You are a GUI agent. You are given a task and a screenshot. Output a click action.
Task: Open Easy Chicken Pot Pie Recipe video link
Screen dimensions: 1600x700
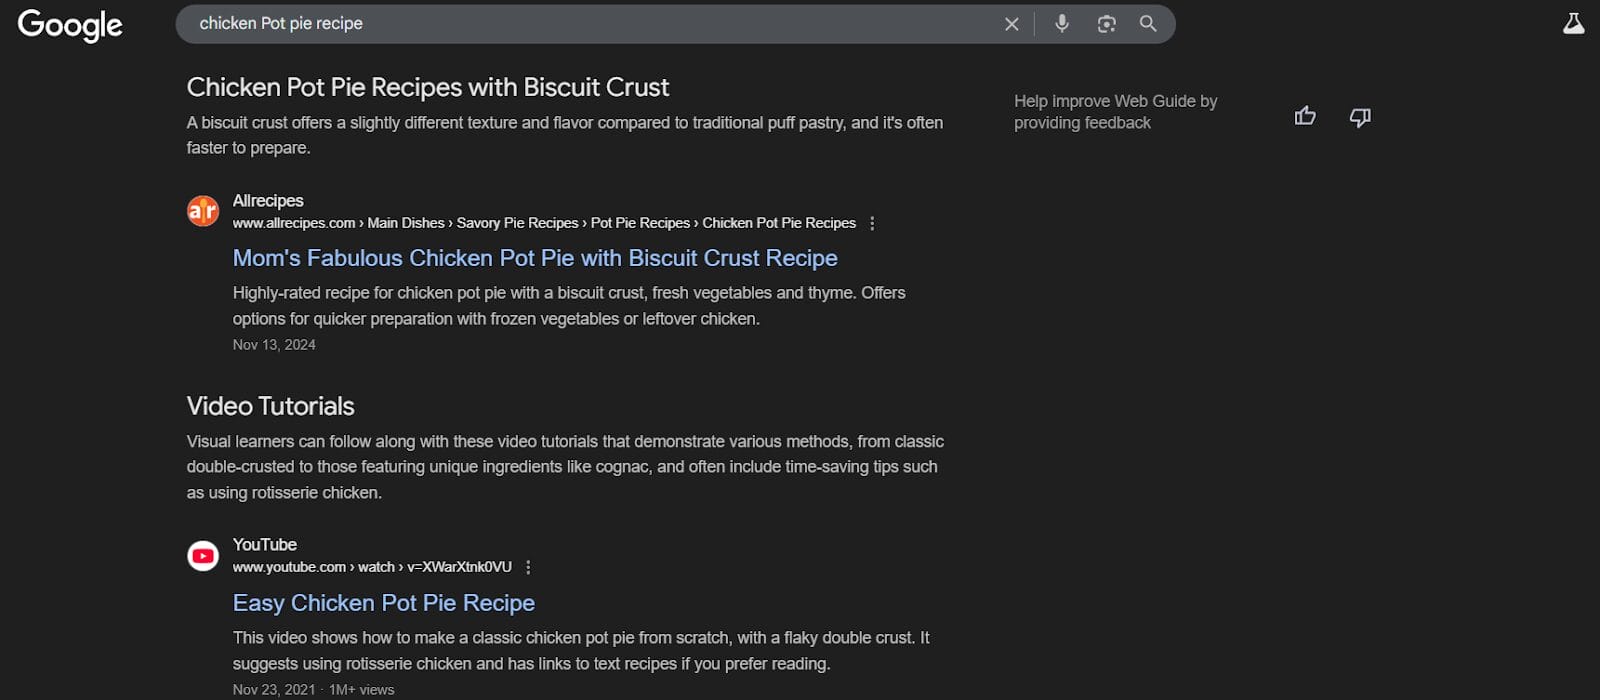click(x=383, y=603)
